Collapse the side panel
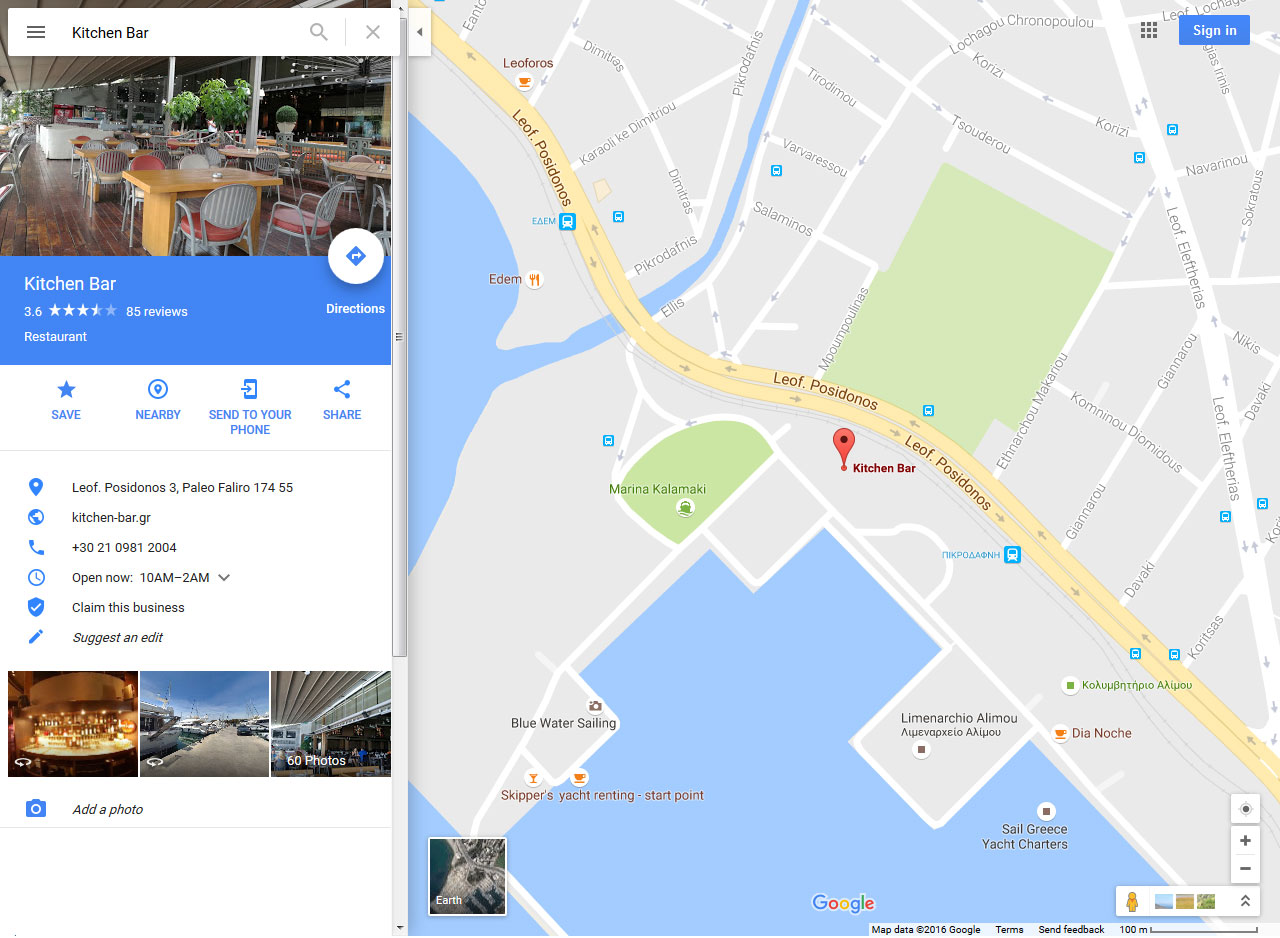This screenshot has height=938, width=1280. (x=419, y=32)
